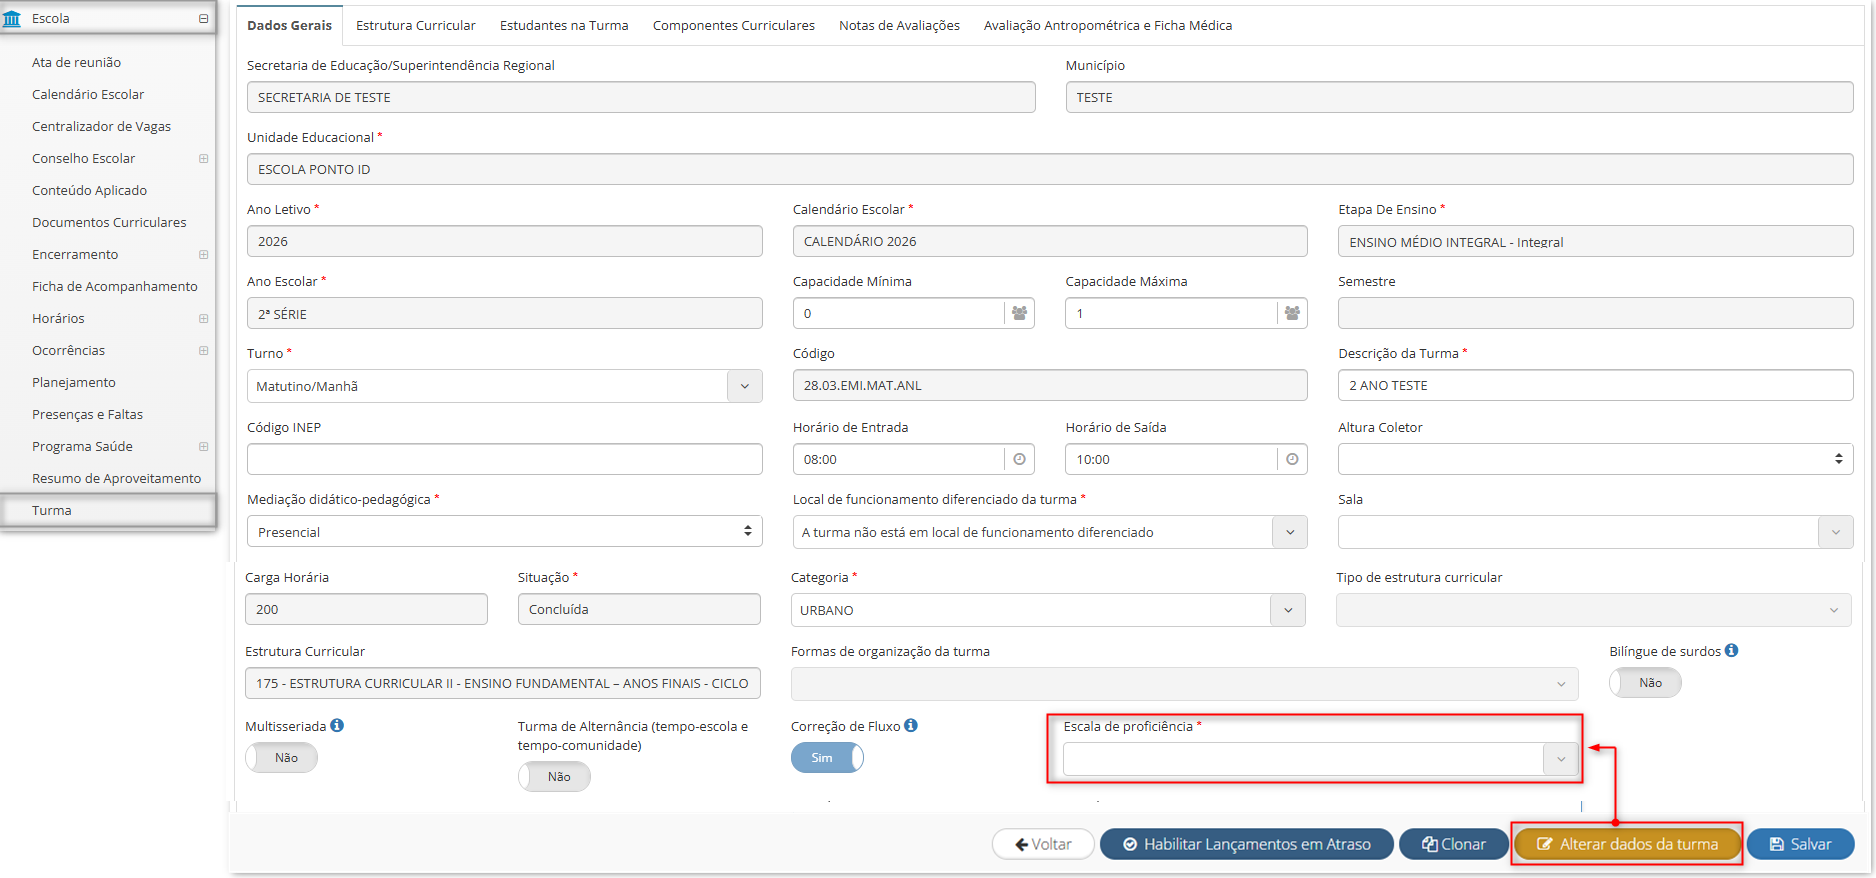Open the clock picker for Horário de Saída
Viewport: 1876px width, 878px height.
[1292, 459]
